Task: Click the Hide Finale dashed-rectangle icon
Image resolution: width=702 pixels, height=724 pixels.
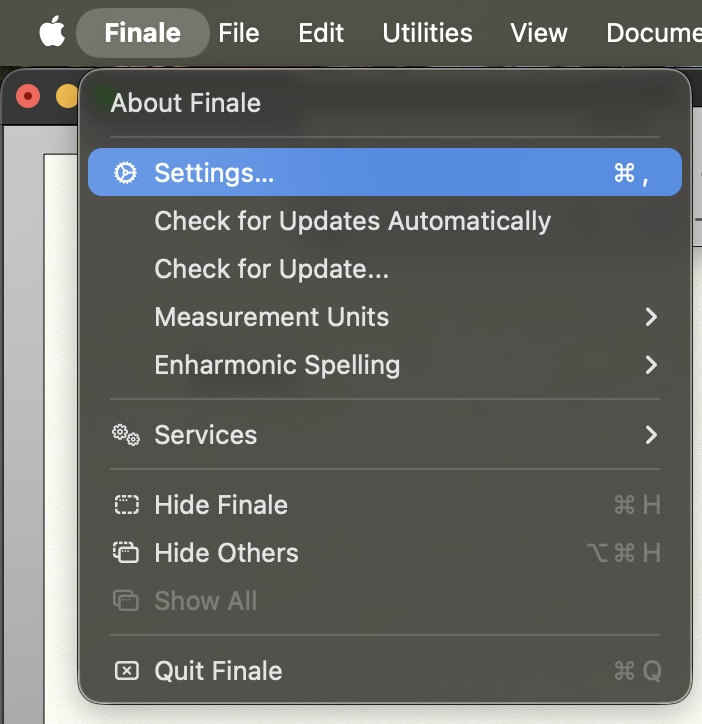Action: coord(126,505)
